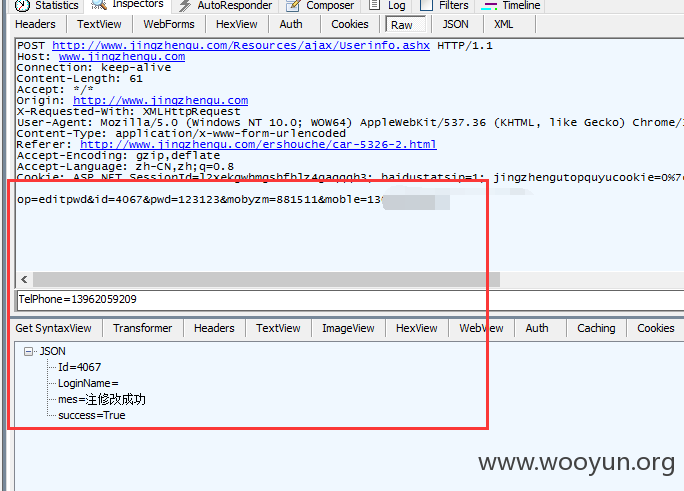684x491 pixels.
Task: Click the Origin header URL link
Action: point(161,100)
